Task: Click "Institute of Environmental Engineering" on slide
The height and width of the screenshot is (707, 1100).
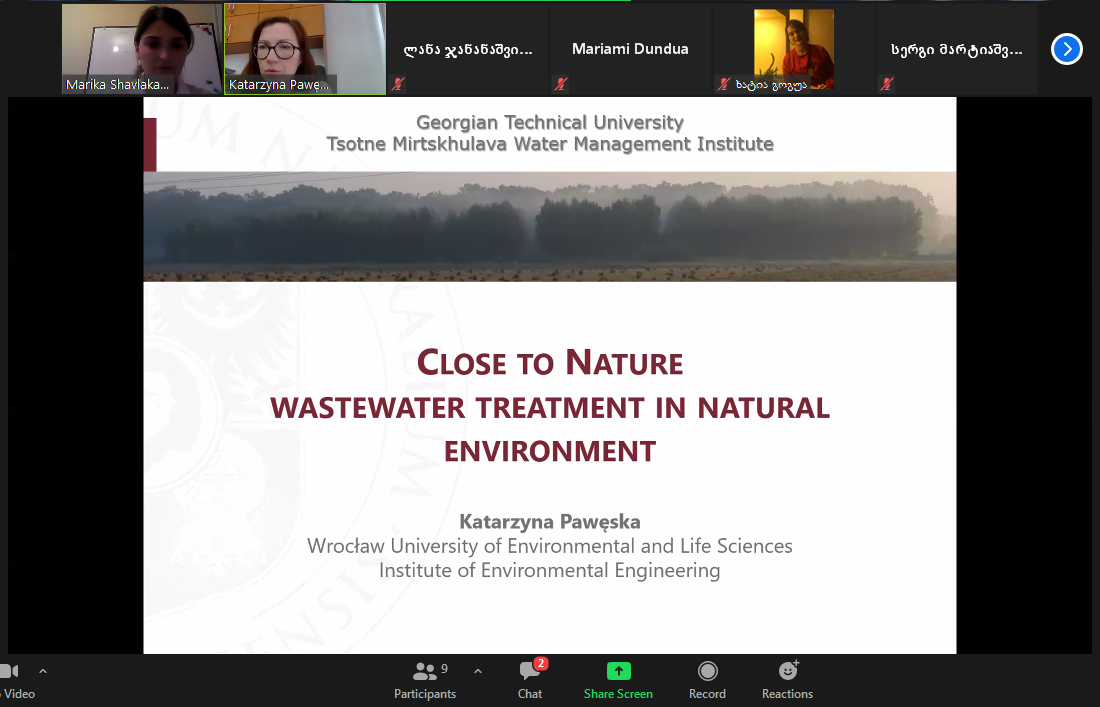Action: tap(550, 570)
